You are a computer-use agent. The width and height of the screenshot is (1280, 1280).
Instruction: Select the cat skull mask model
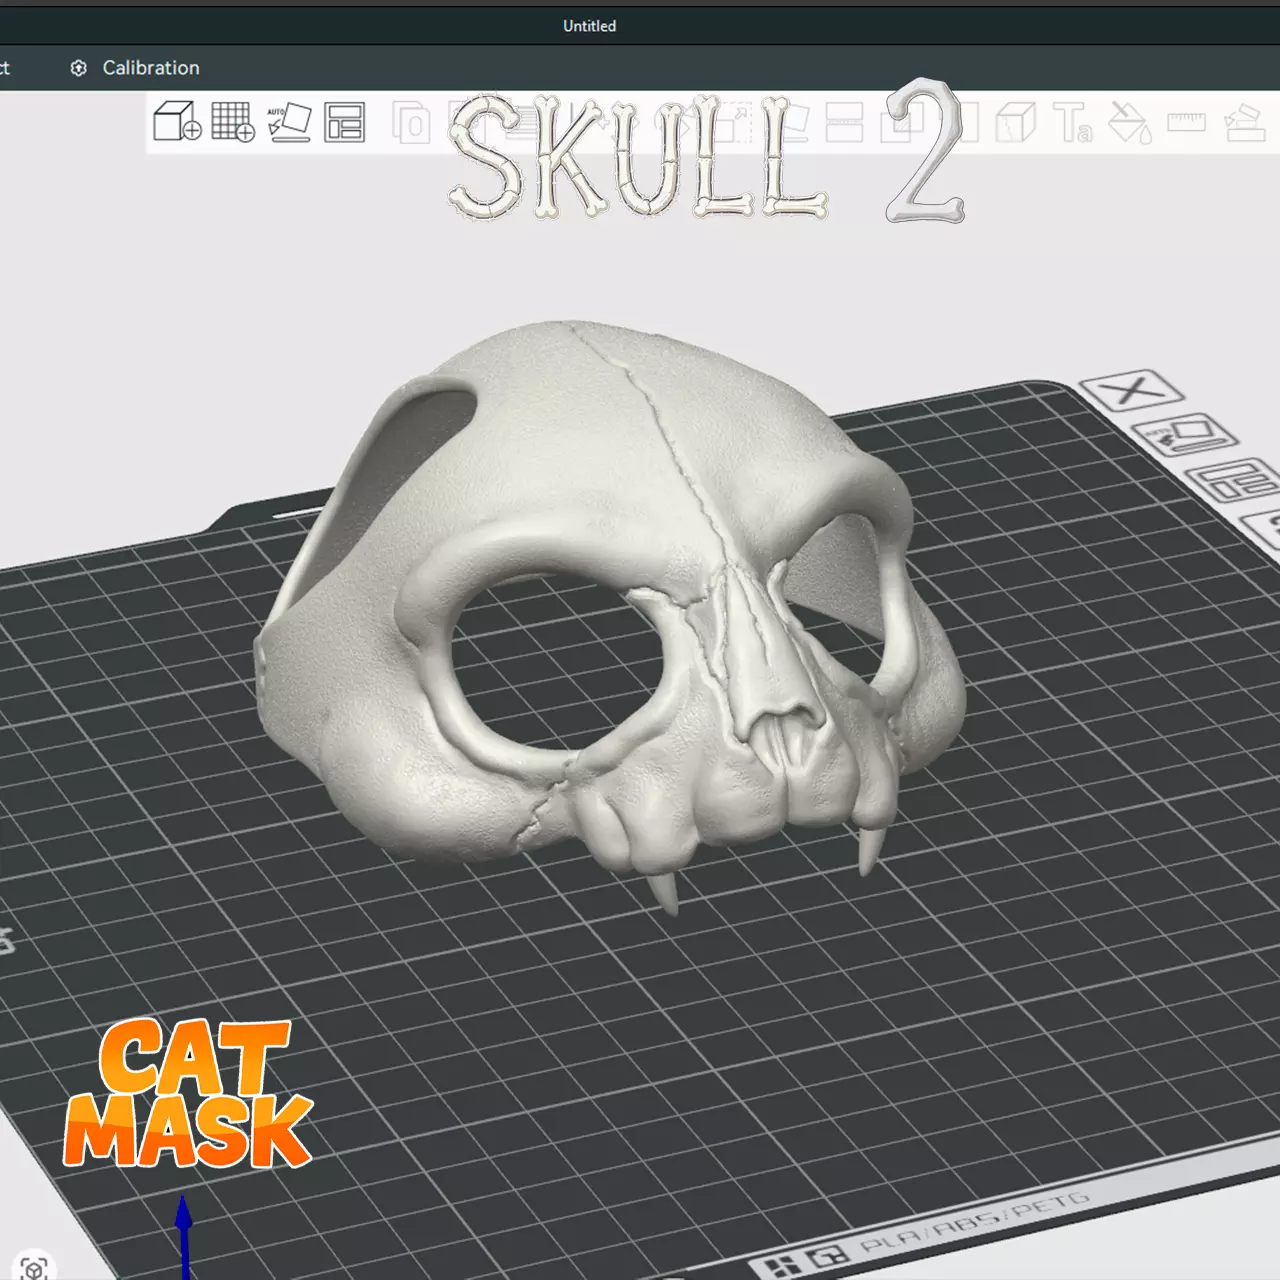point(610,610)
